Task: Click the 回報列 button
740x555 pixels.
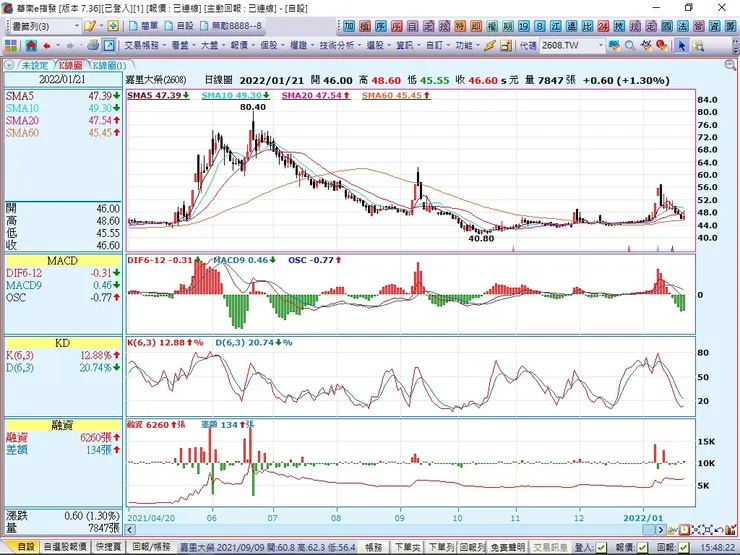Action: 472,547
